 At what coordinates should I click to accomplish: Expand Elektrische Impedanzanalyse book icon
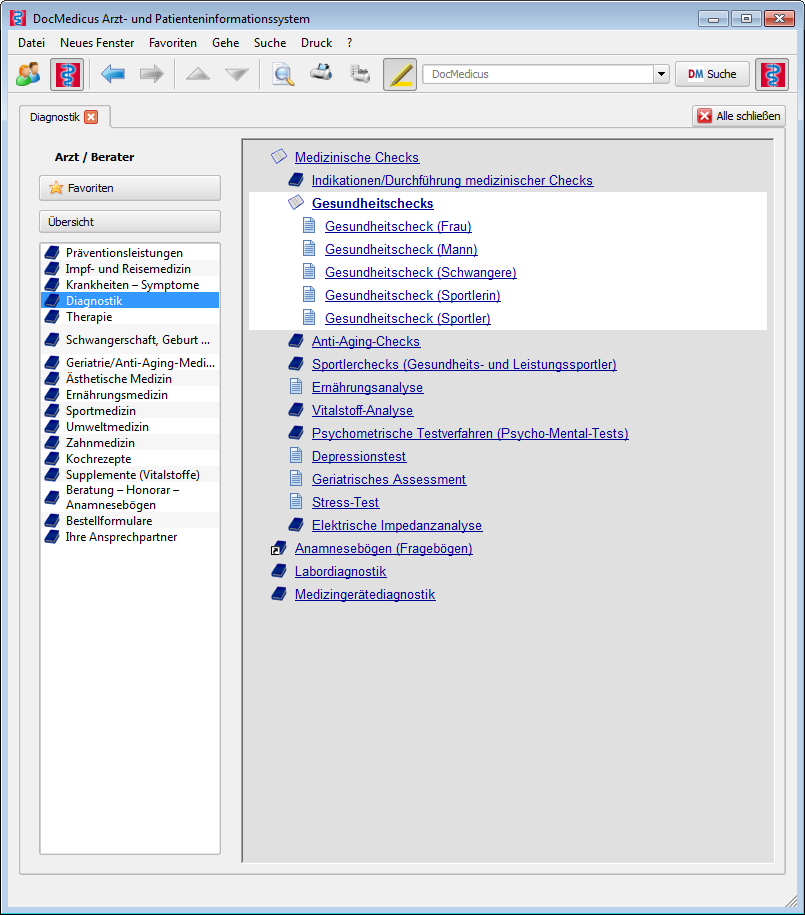tap(296, 525)
